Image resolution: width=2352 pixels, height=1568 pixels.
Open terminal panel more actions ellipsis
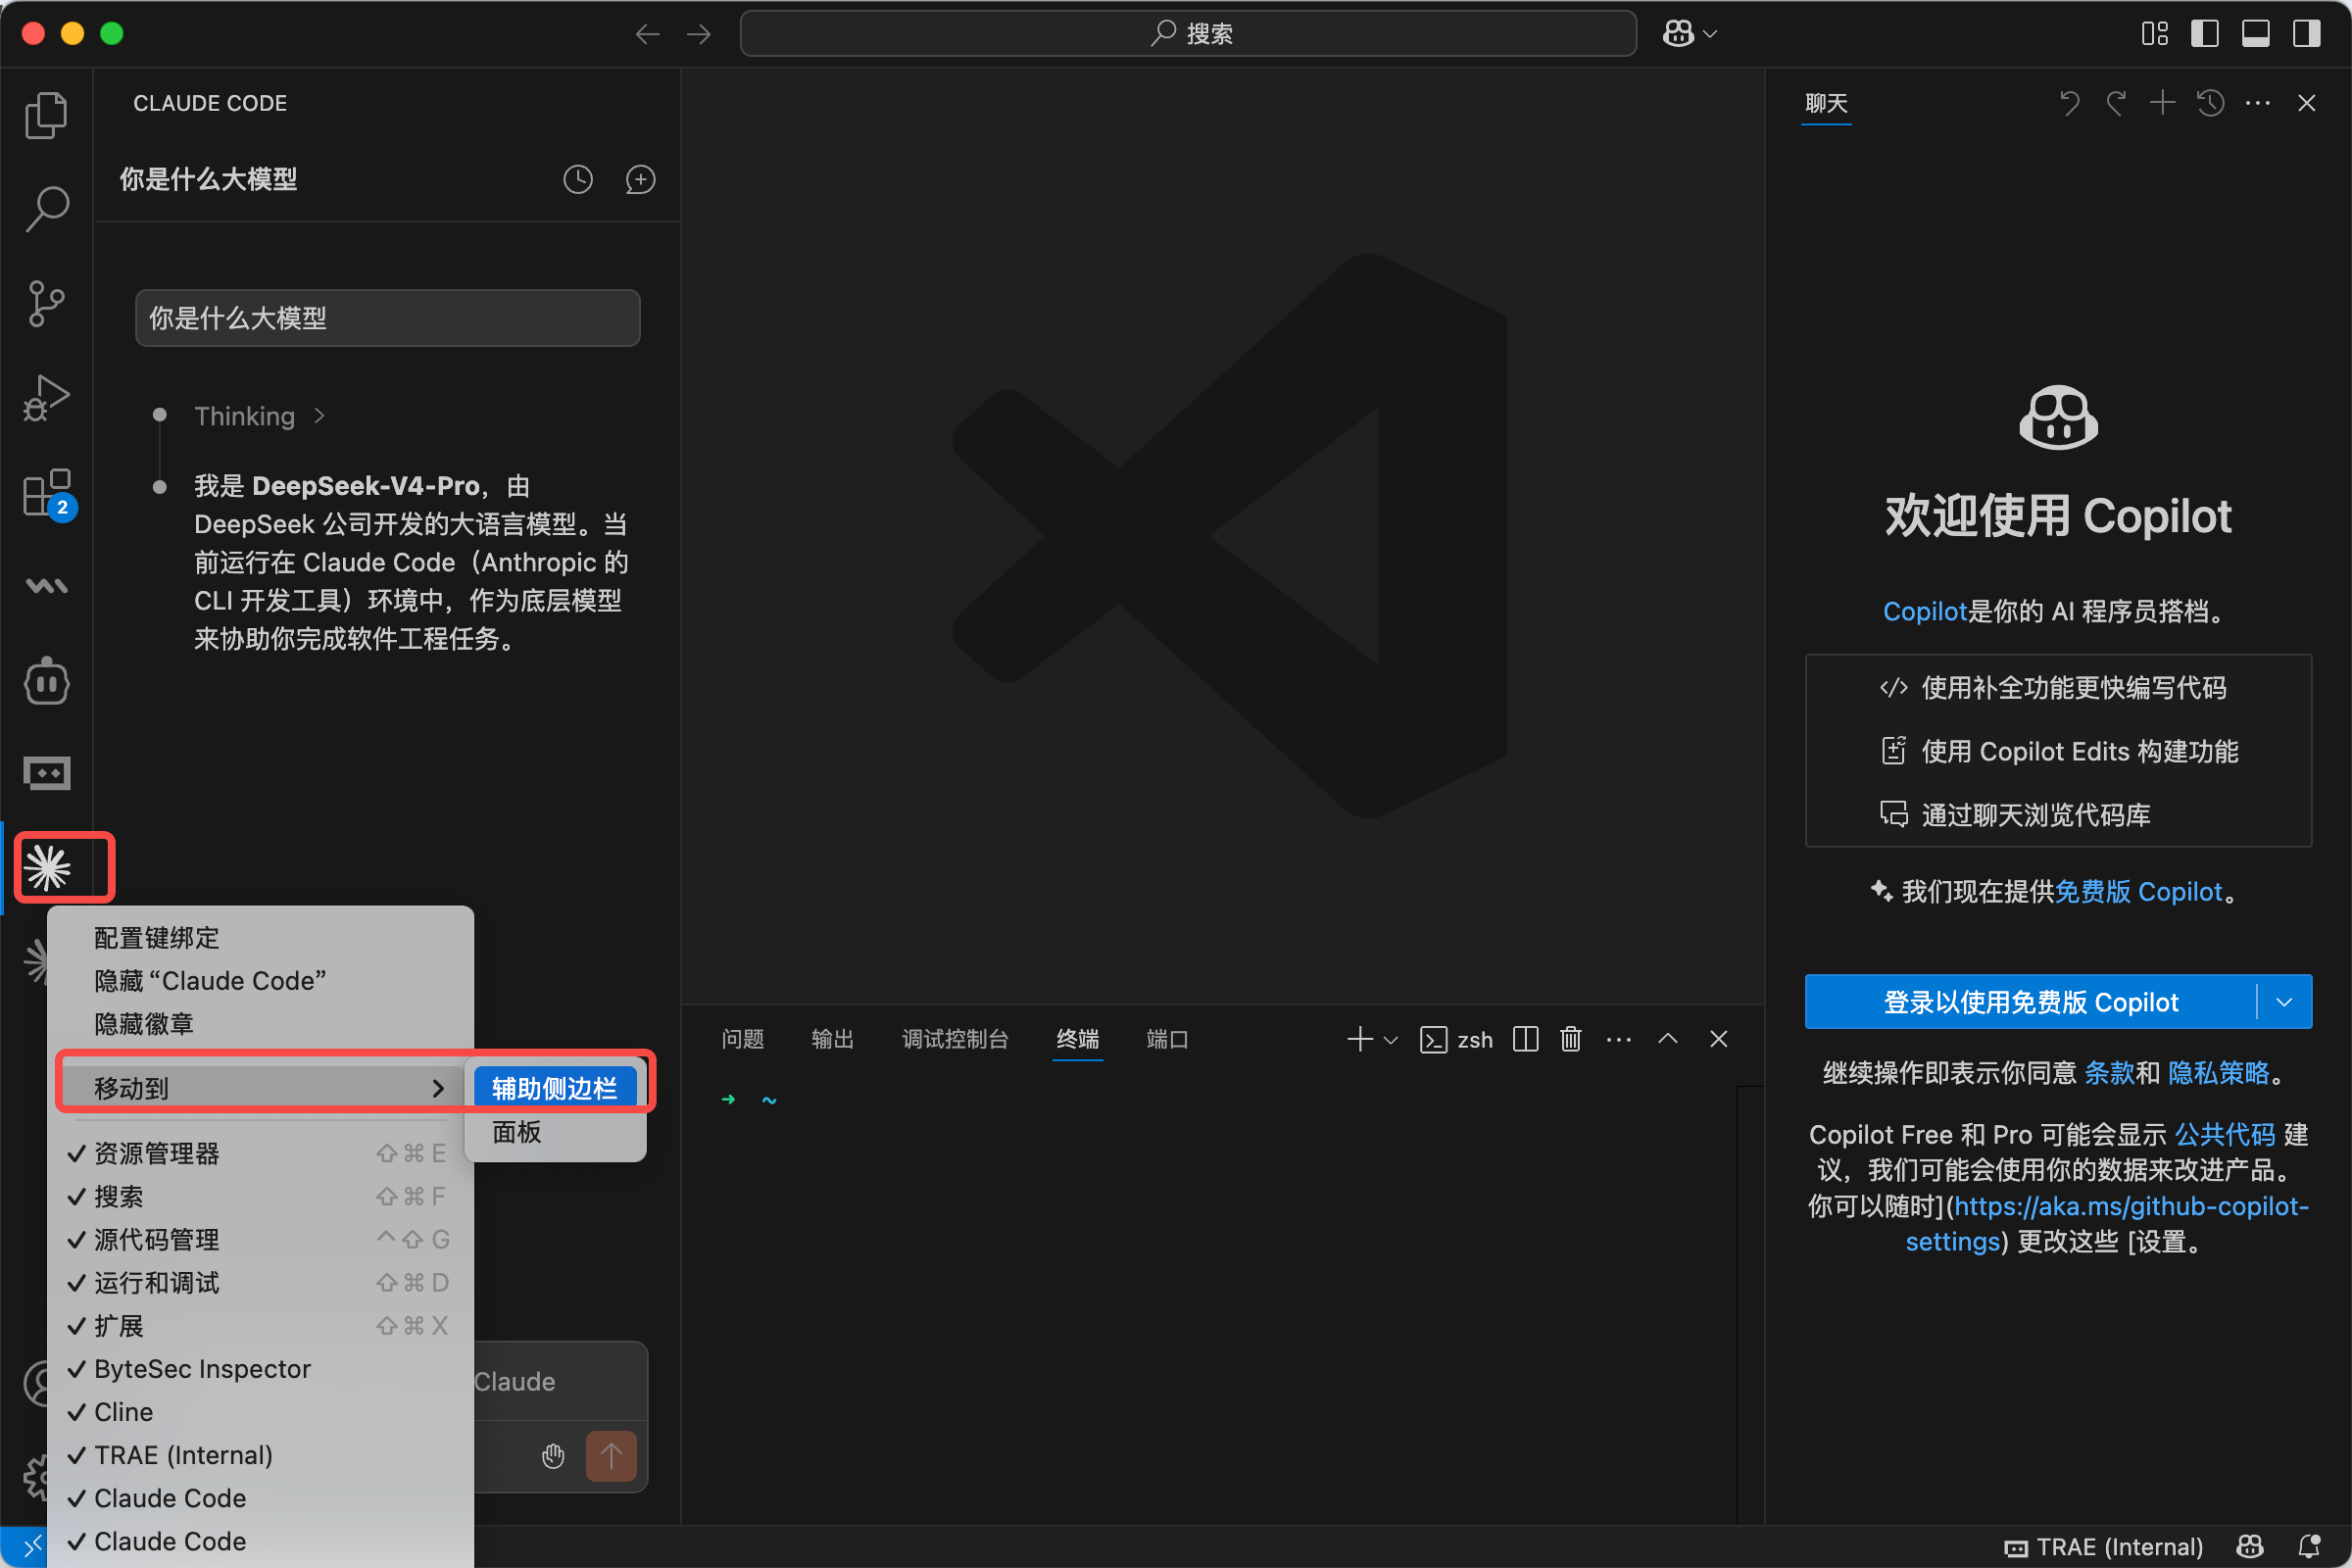pyautogui.click(x=1619, y=1039)
